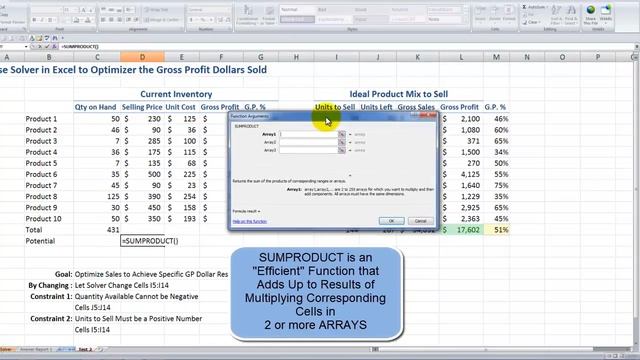Open Sort & Filter menu

tap(556, 15)
